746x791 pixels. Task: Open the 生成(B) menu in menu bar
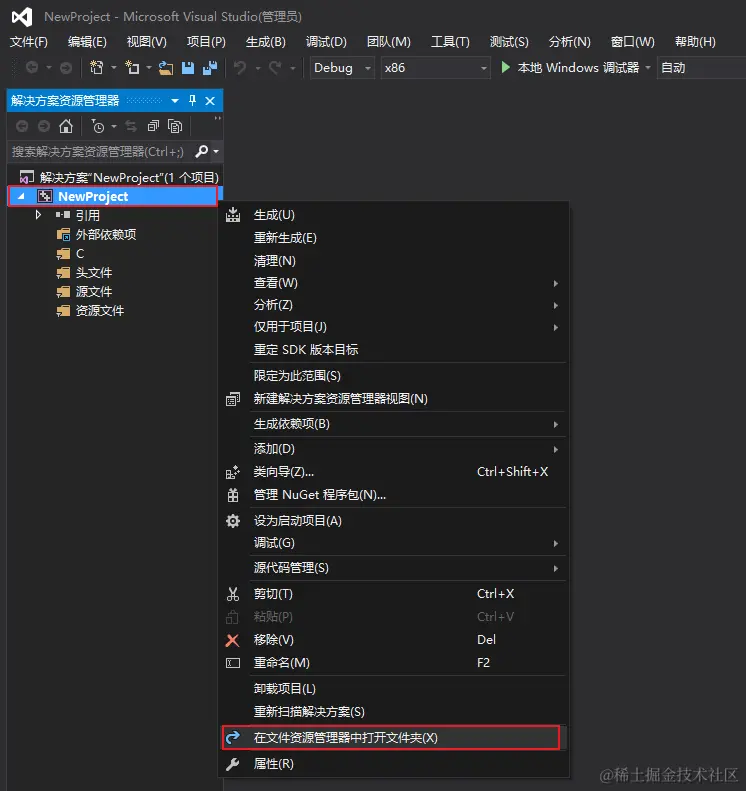click(x=266, y=41)
